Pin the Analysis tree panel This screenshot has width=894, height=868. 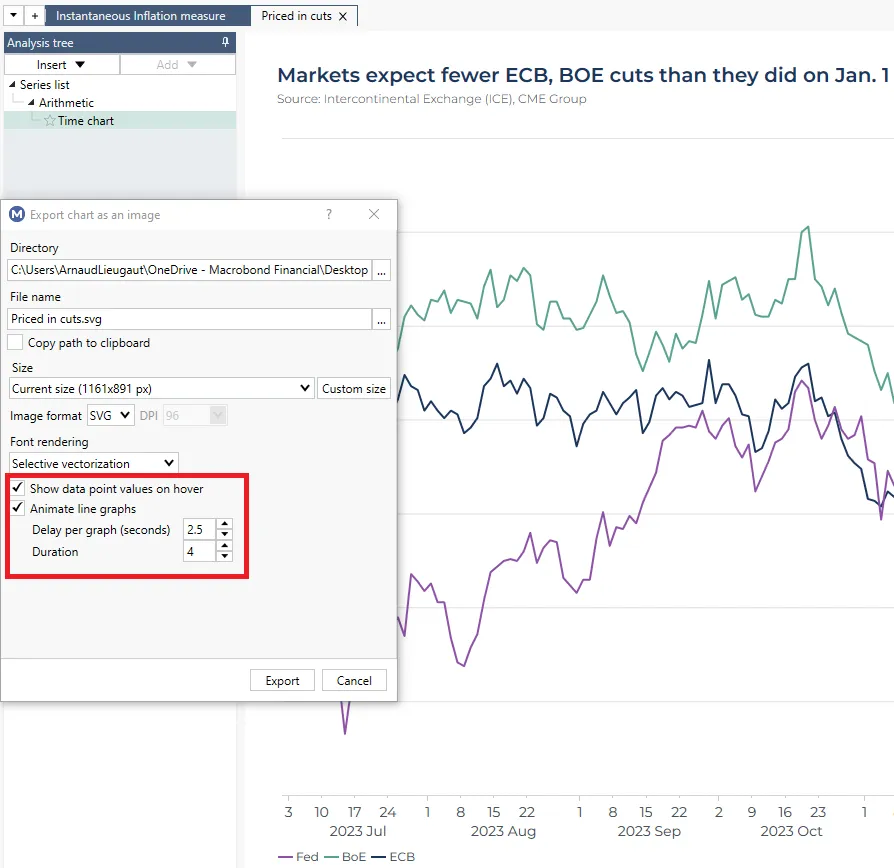pyautogui.click(x=225, y=42)
